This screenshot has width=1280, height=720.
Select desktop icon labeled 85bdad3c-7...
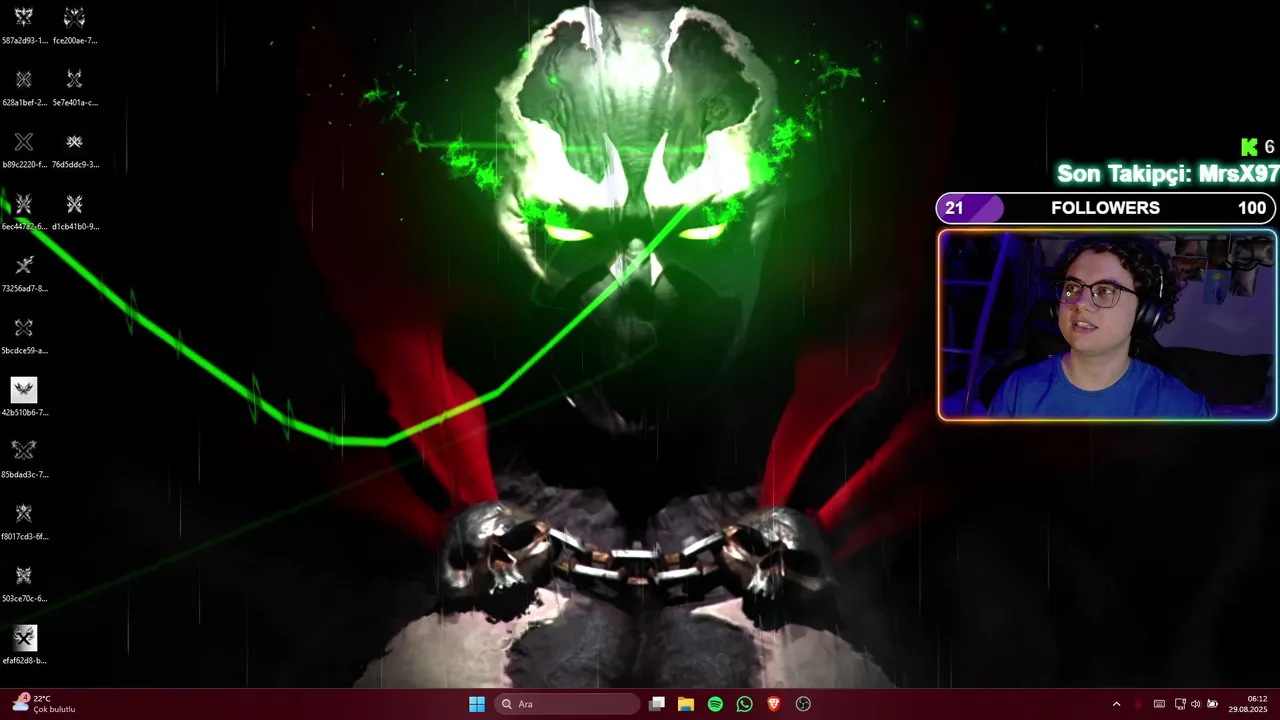[x=24, y=459]
